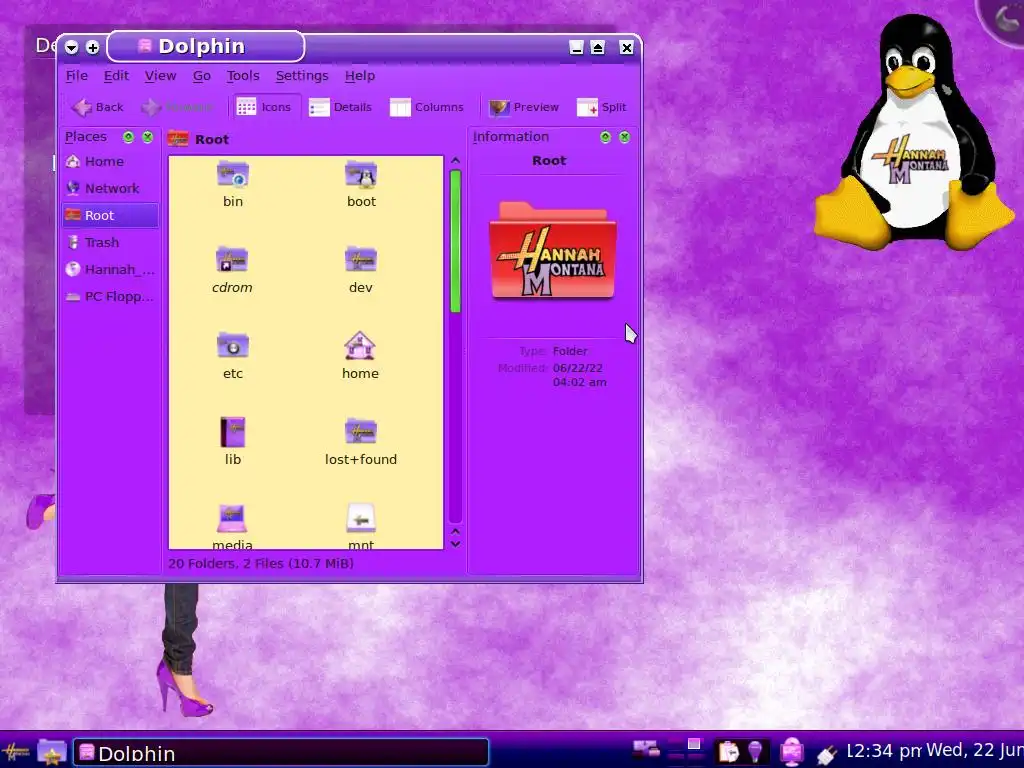1024x768 pixels.
Task: Switch to Details view mode
Action: tap(340, 107)
